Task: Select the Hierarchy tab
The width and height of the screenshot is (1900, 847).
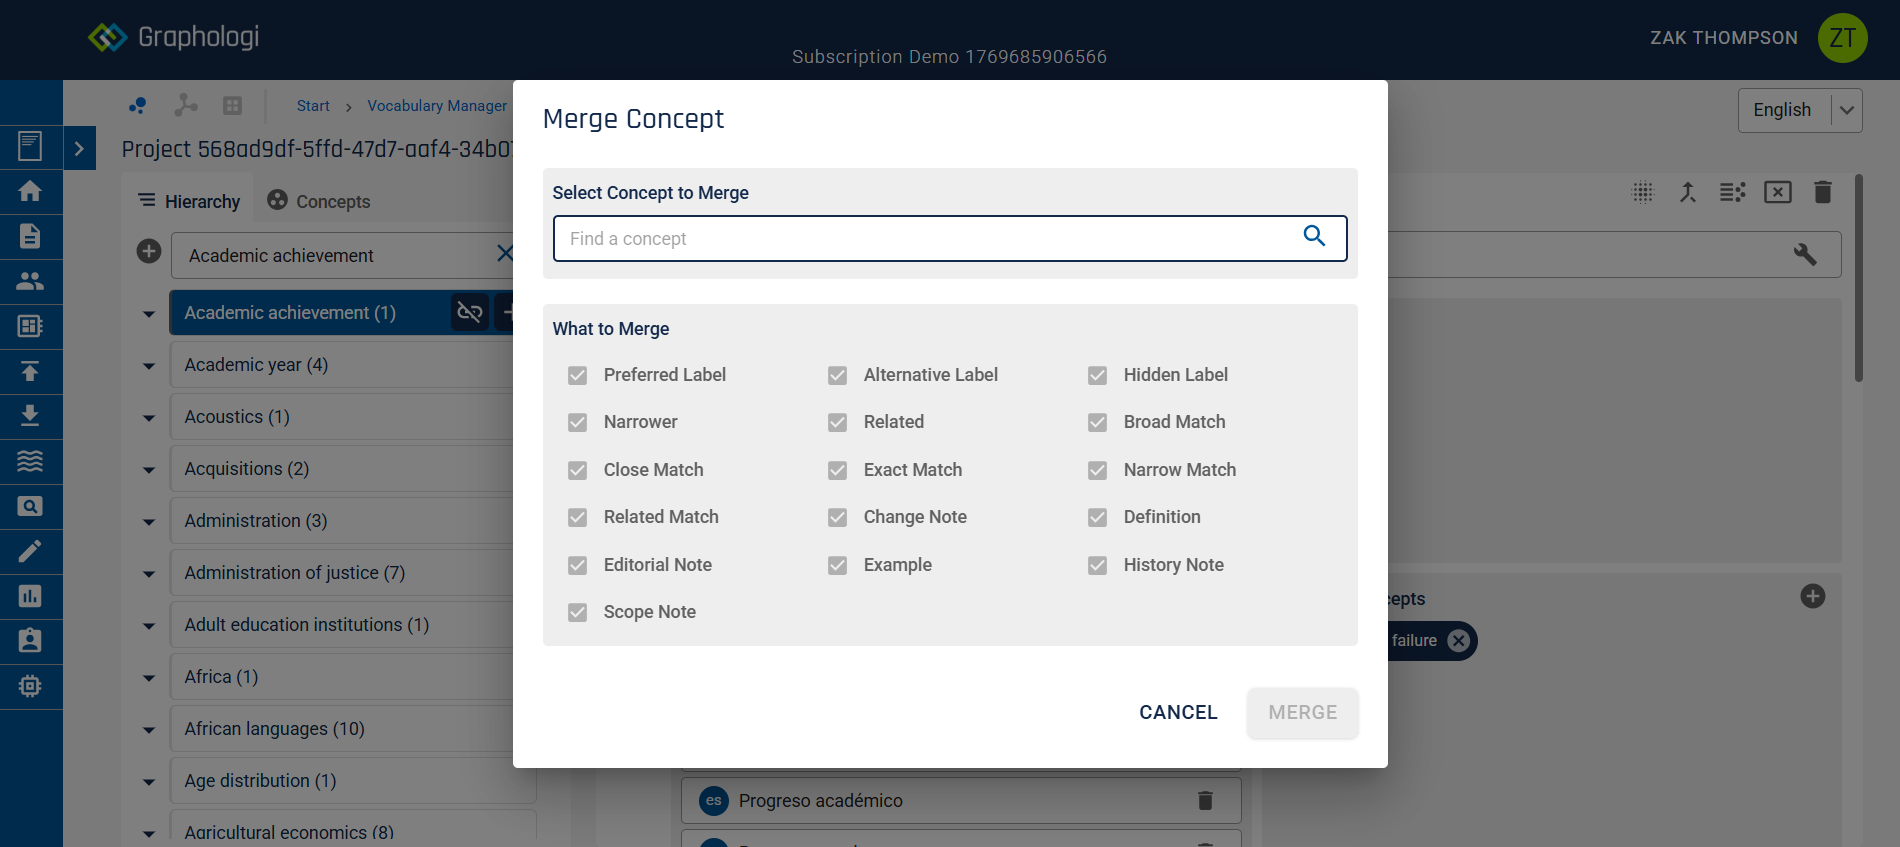Action: [x=189, y=201]
